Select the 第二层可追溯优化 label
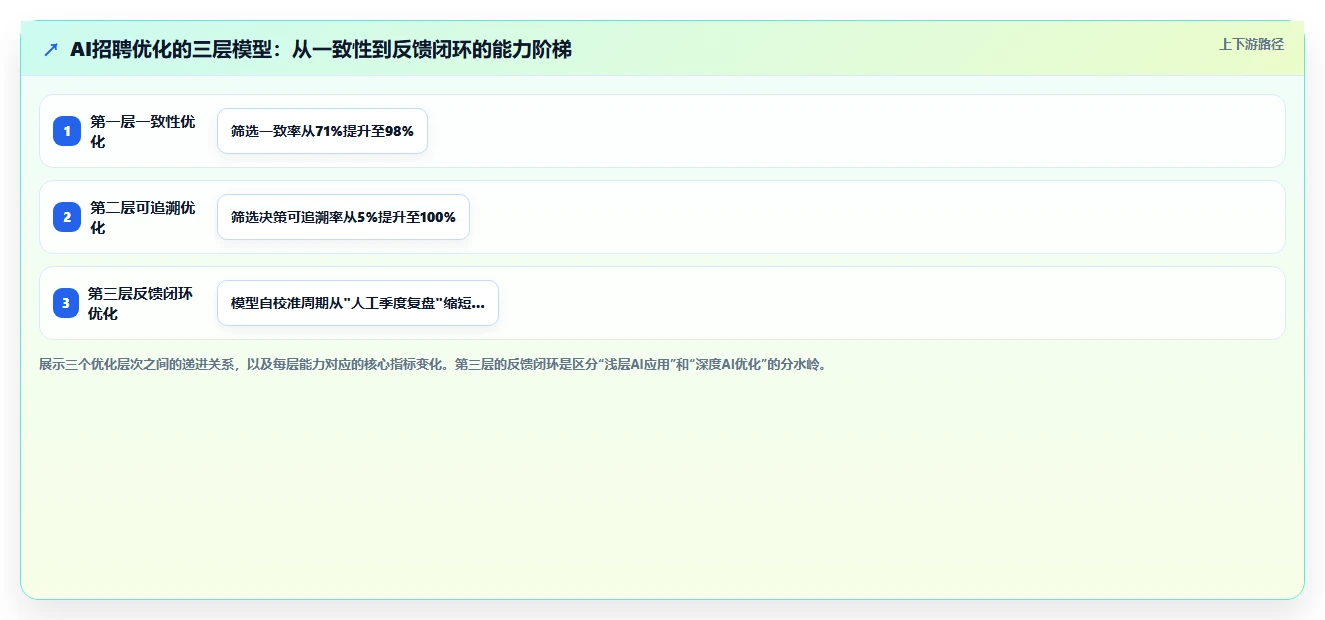 coord(143,217)
